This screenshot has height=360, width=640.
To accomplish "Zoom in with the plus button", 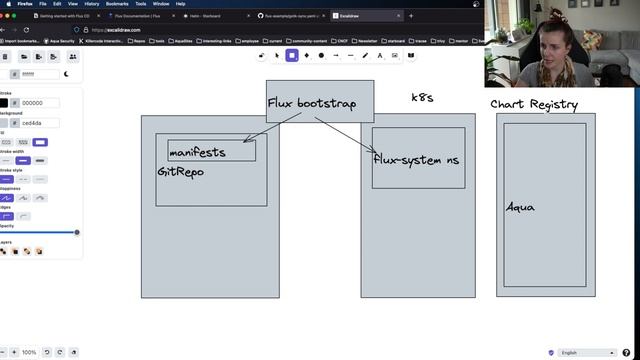I will 14,352.
